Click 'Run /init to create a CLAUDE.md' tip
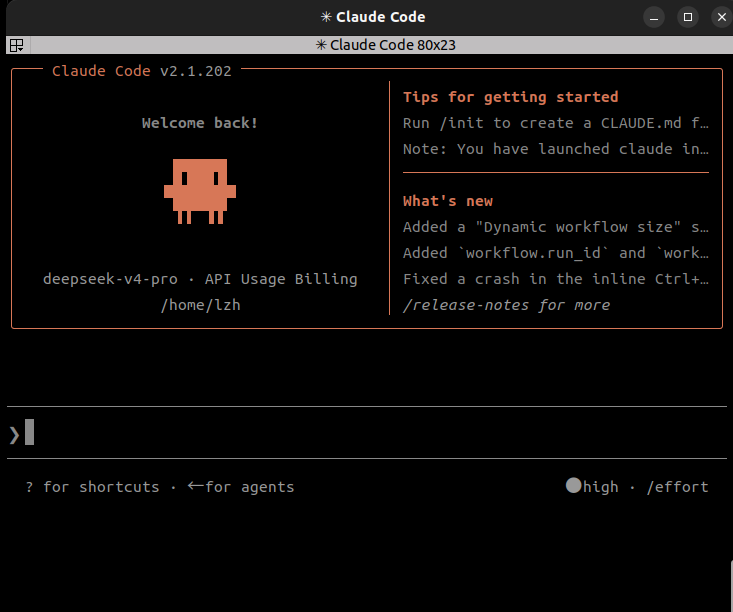 coord(556,123)
